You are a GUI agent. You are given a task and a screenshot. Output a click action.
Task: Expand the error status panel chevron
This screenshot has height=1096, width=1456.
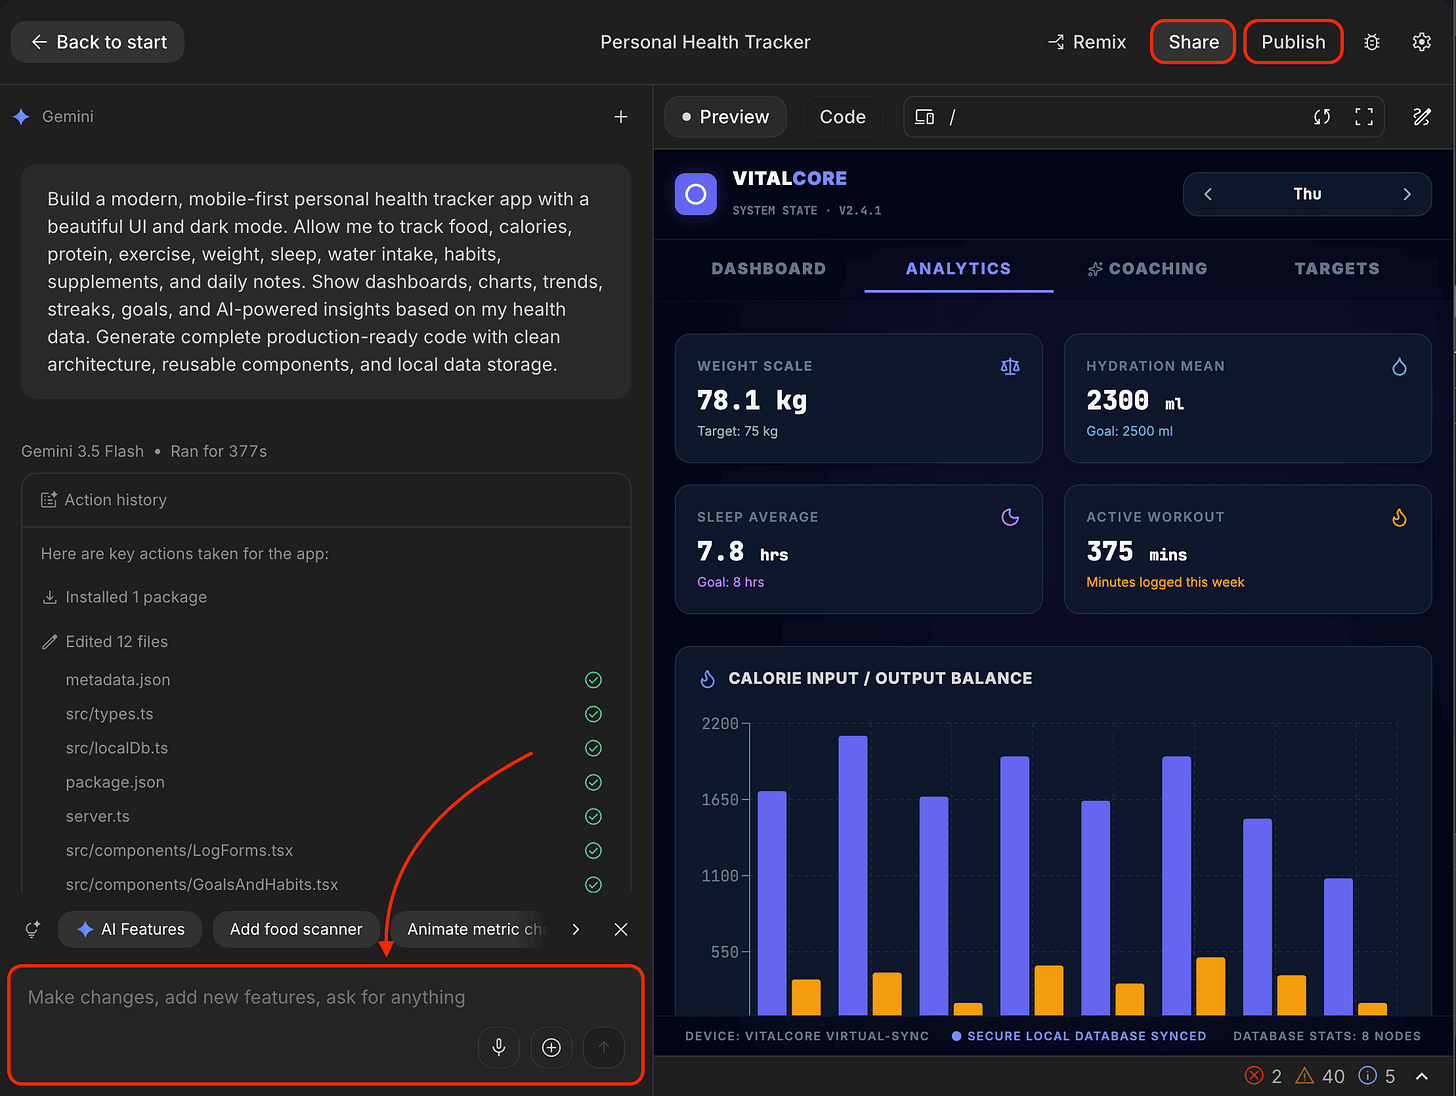[1421, 1076]
